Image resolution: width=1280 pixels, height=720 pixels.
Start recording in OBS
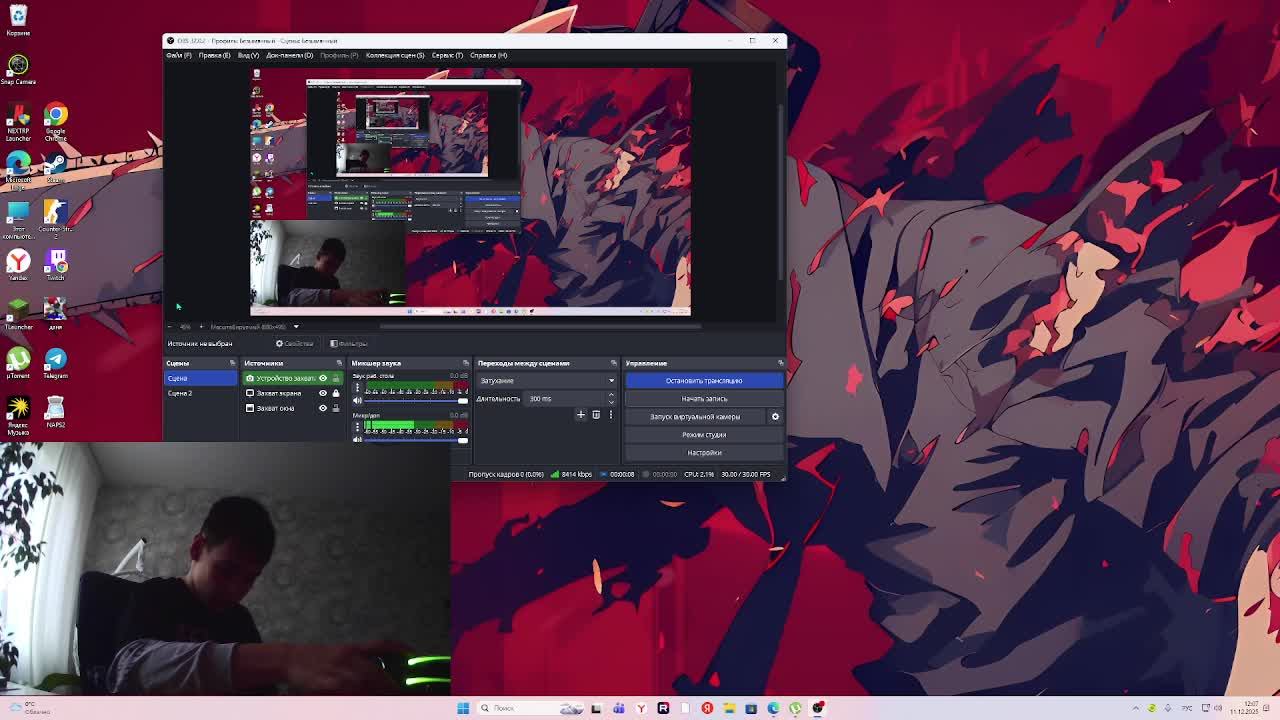tap(704, 398)
